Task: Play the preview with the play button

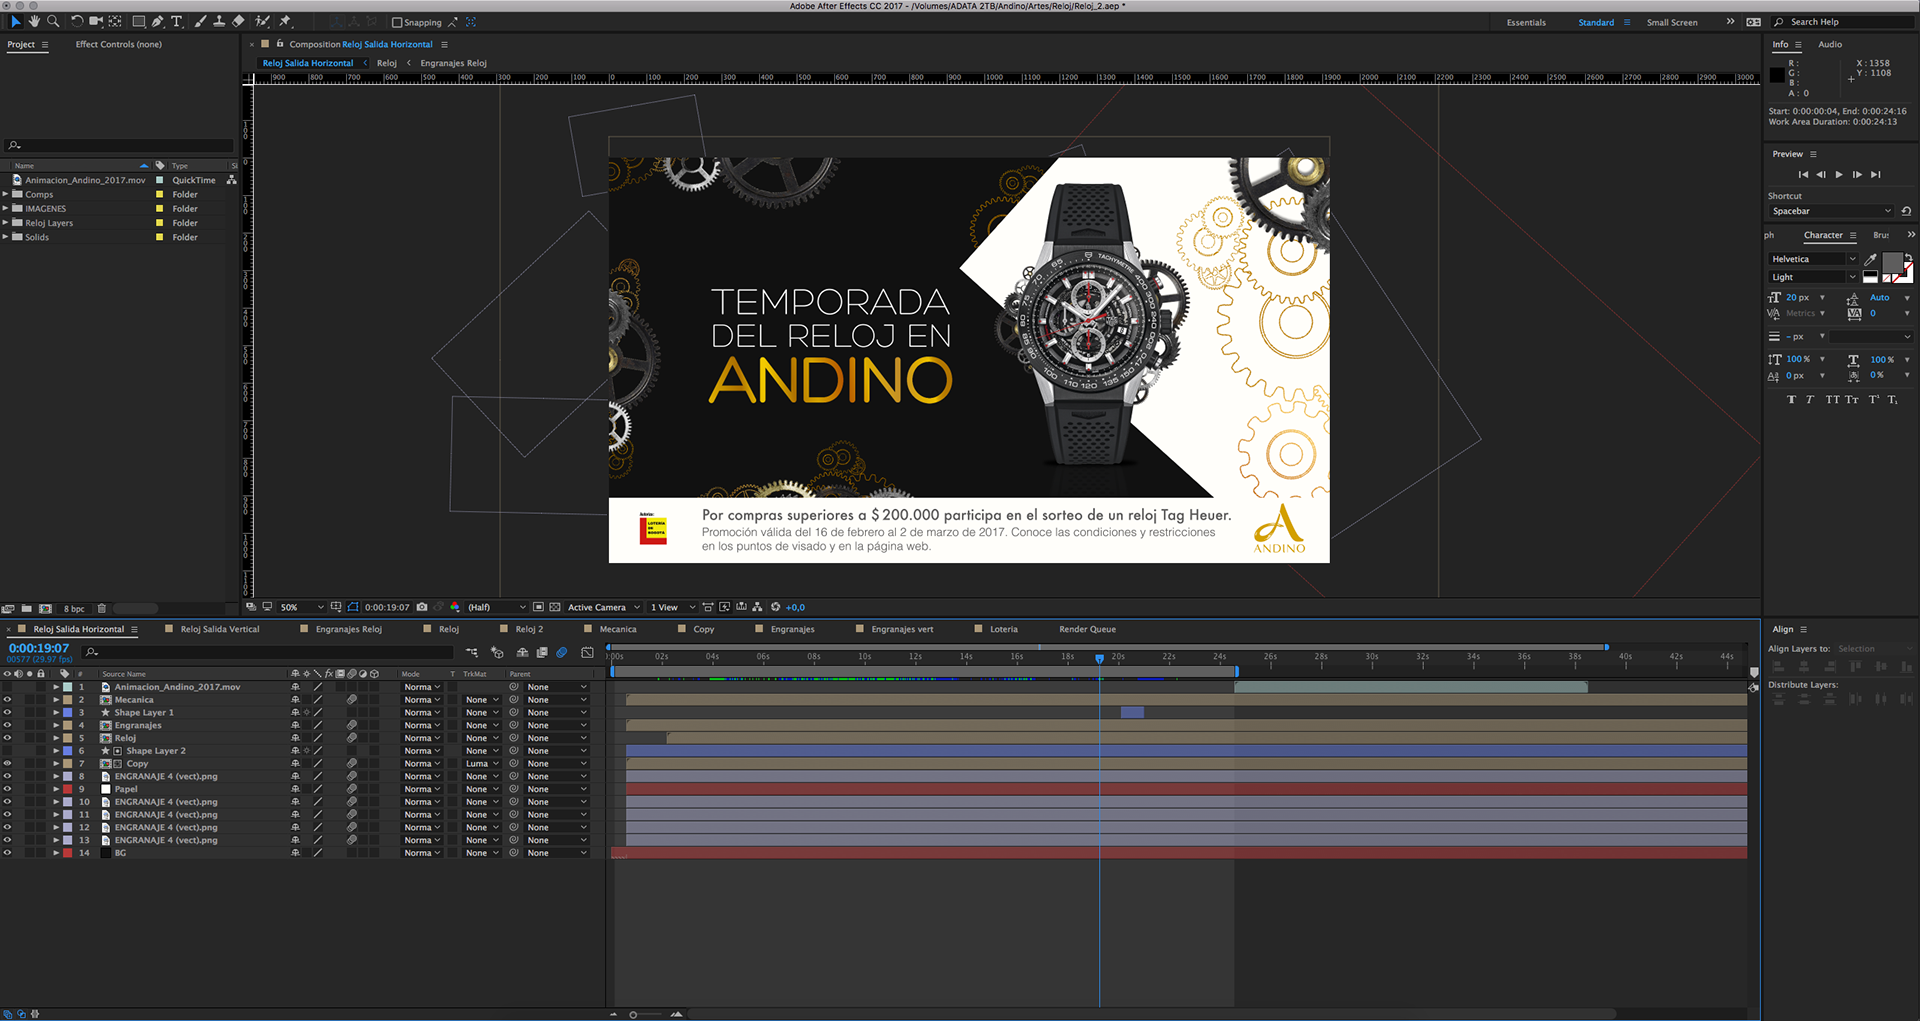Action: coord(1838,174)
